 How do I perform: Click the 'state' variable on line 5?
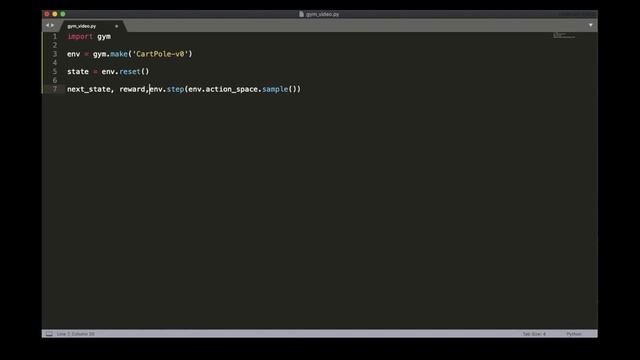pyautogui.click(x=78, y=71)
